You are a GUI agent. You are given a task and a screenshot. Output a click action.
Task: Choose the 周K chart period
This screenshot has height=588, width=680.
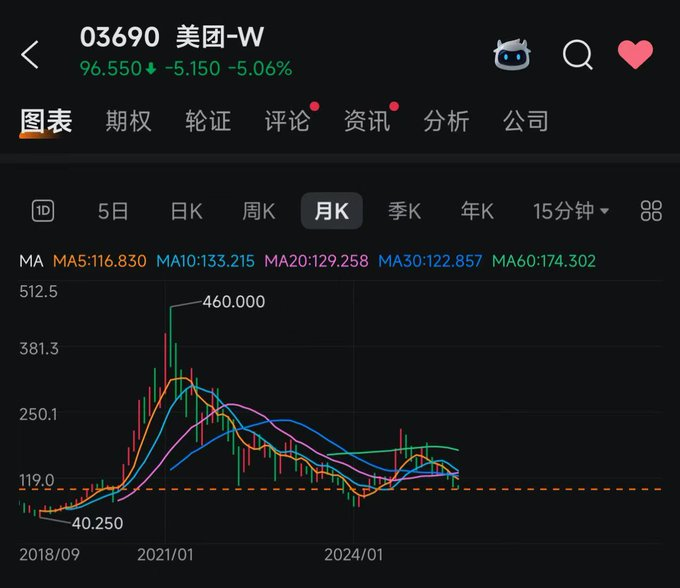coord(258,211)
